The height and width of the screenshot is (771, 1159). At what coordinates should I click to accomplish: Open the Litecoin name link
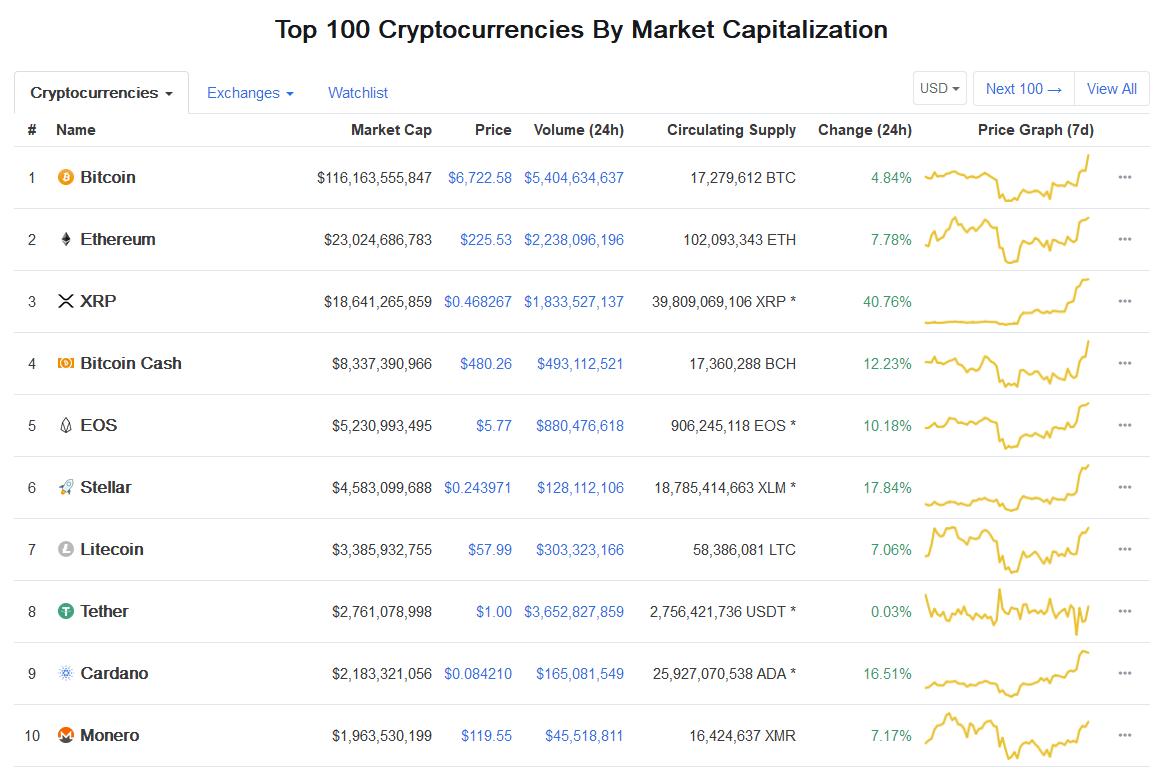coord(112,550)
